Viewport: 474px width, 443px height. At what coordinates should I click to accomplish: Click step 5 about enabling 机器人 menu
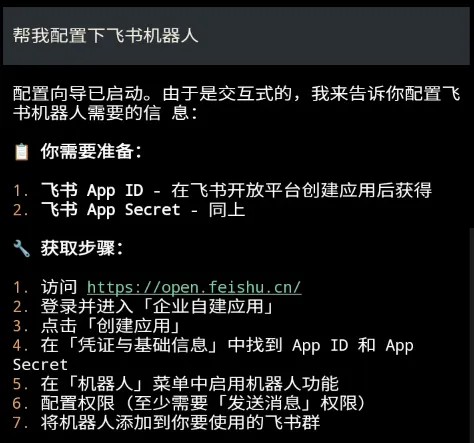(176, 384)
